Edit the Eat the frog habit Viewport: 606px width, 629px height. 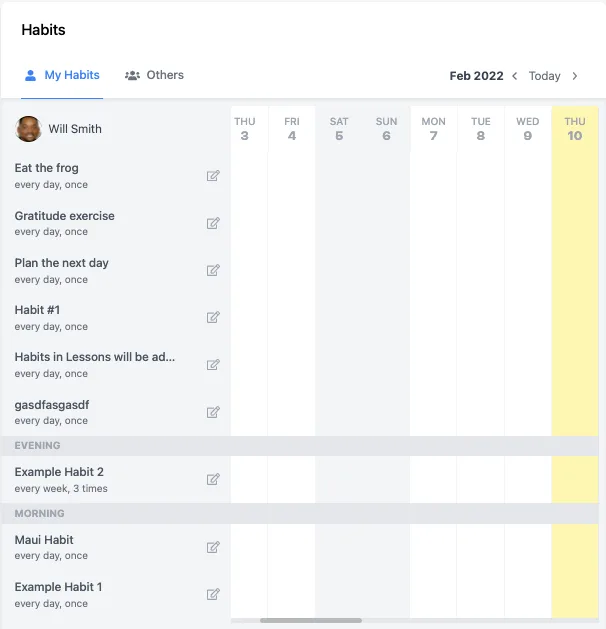(x=213, y=176)
